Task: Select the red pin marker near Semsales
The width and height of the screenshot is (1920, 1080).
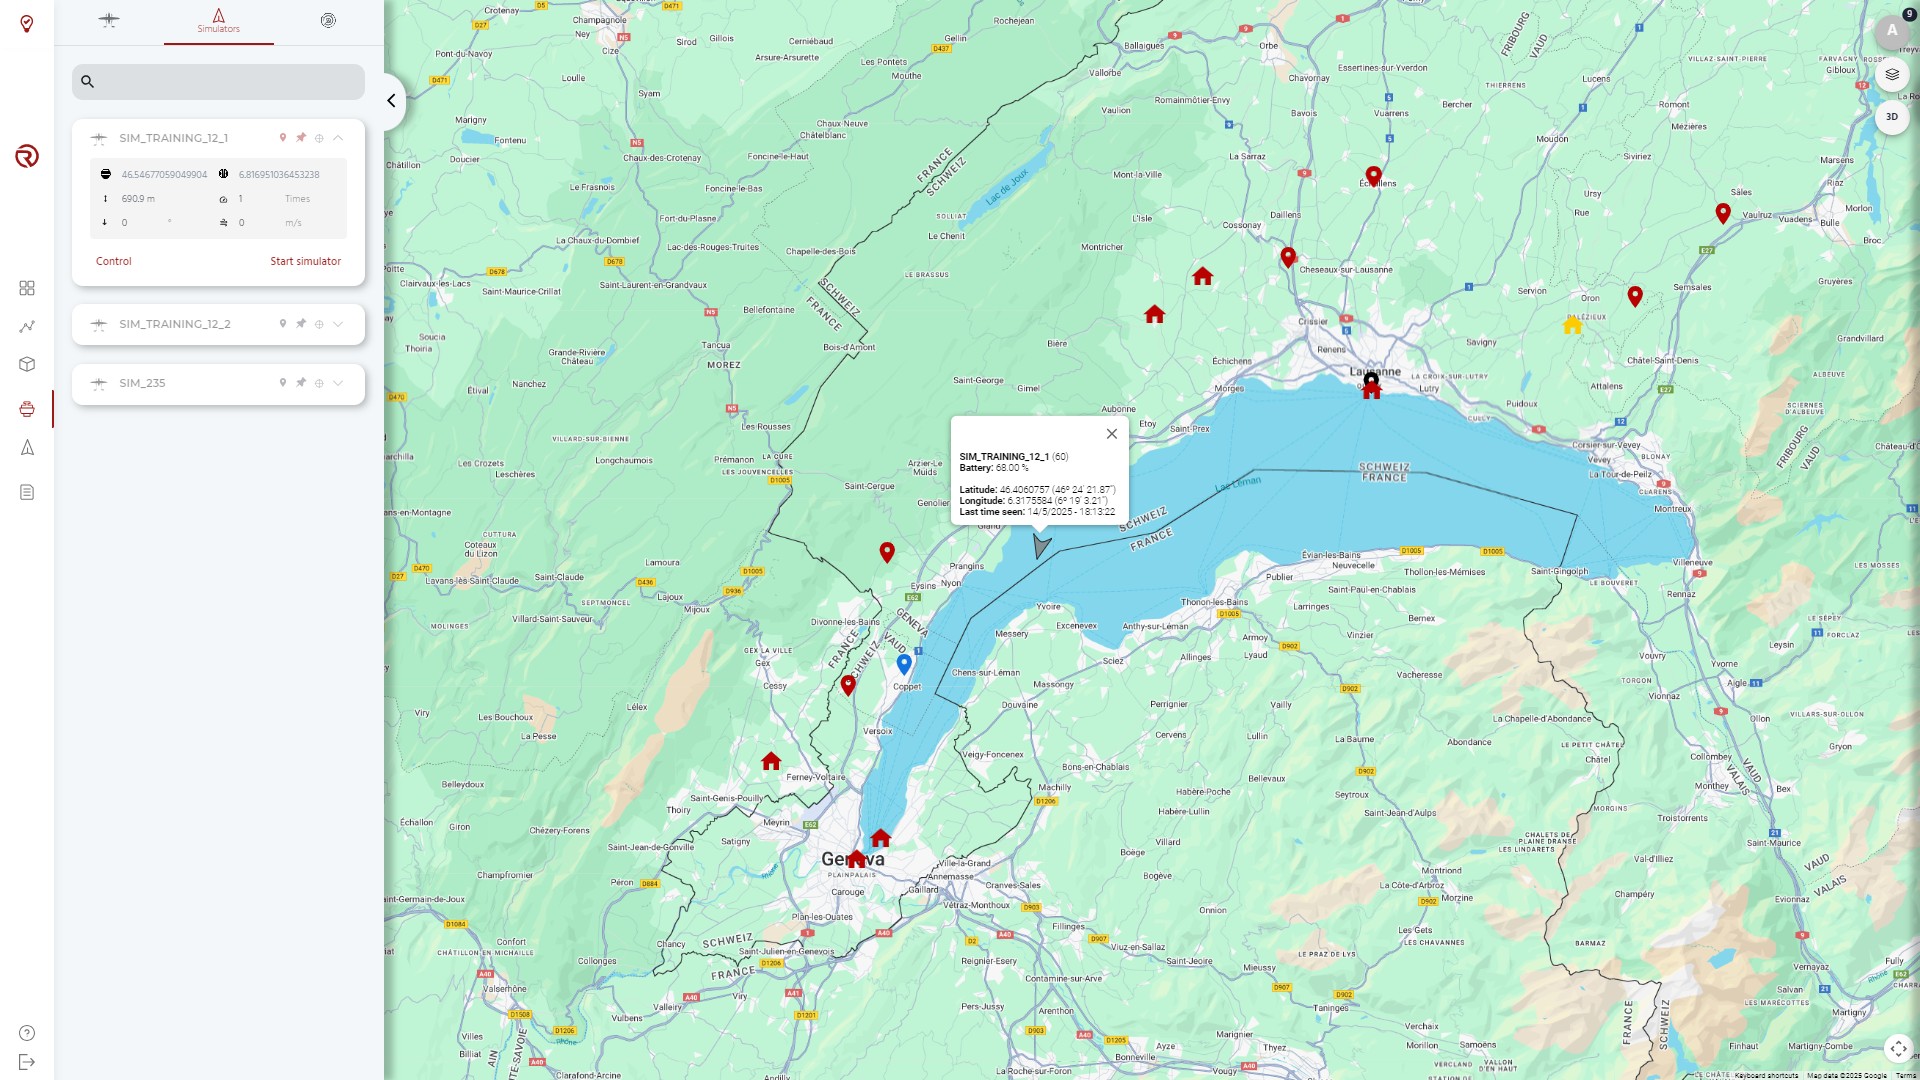Action: pos(1635,296)
